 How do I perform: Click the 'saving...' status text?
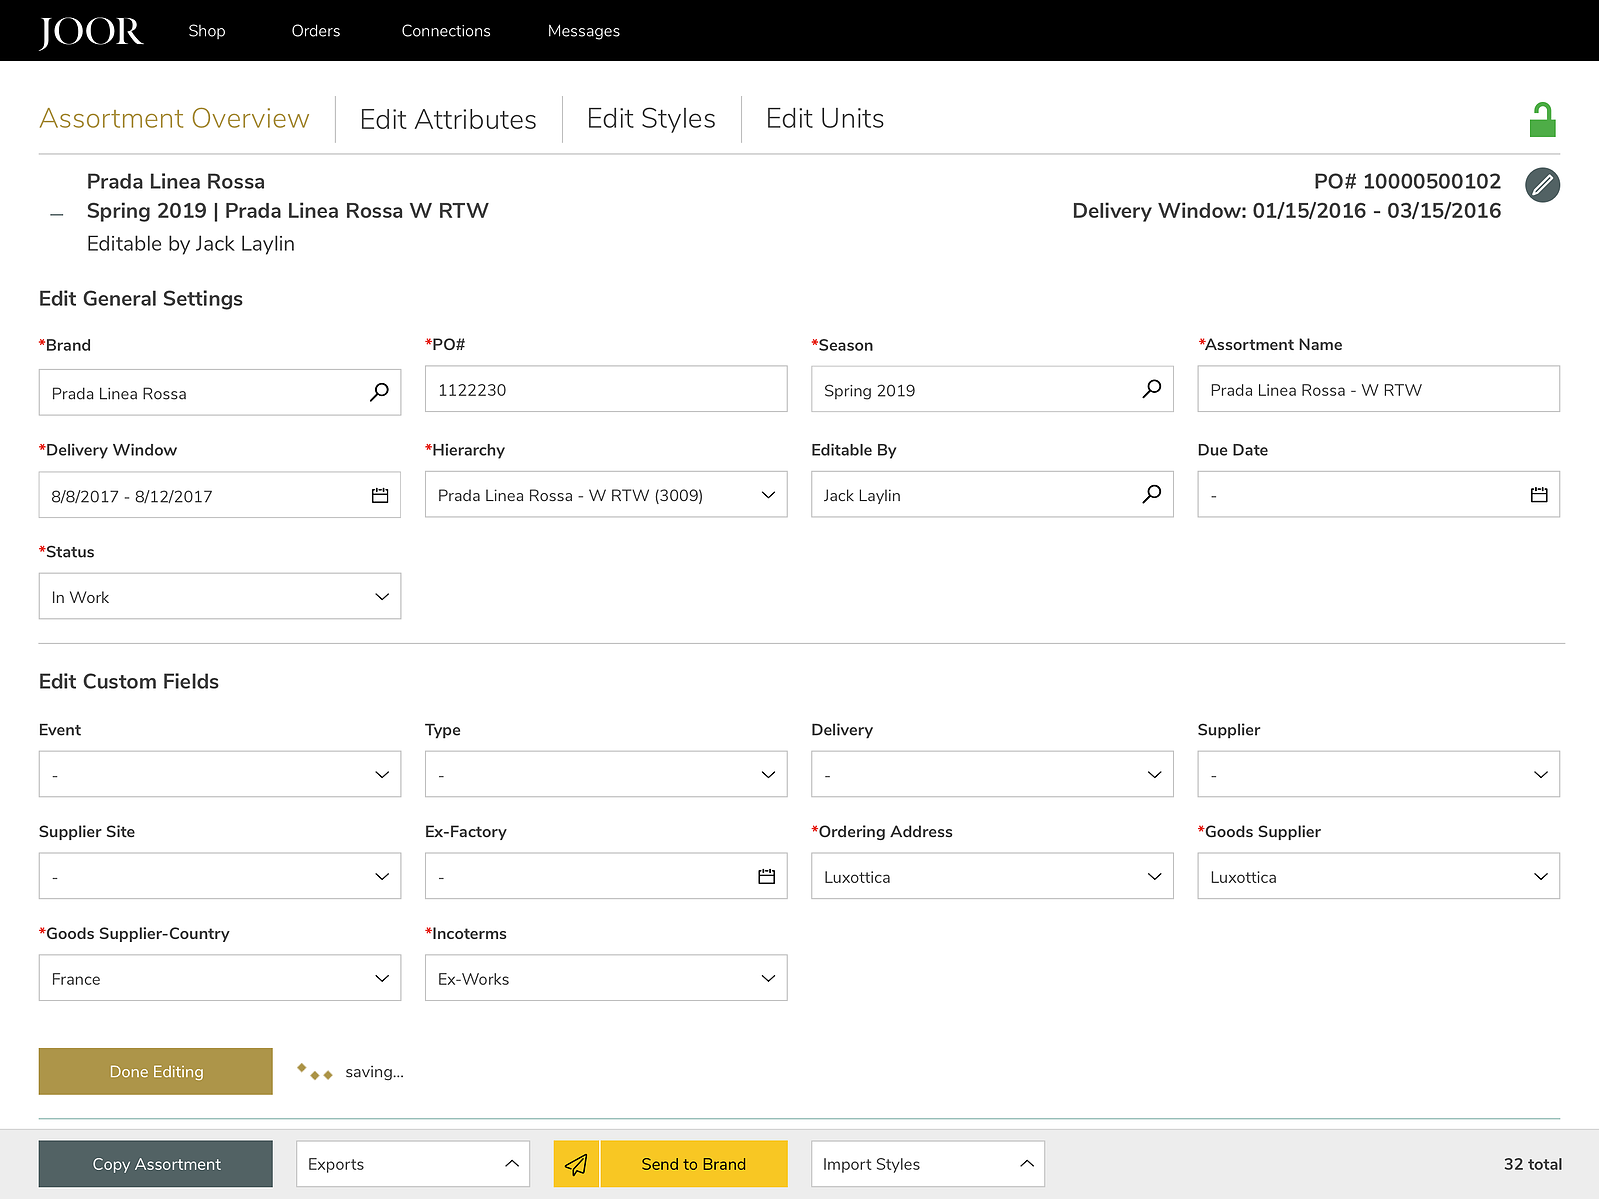click(x=375, y=1072)
